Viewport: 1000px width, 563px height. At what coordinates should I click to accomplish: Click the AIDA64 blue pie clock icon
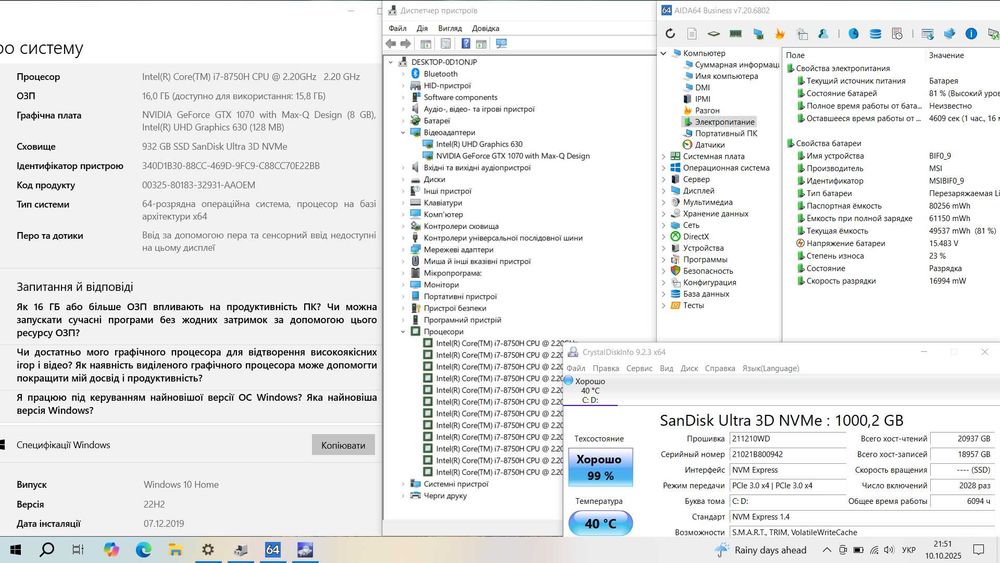tap(853, 34)
